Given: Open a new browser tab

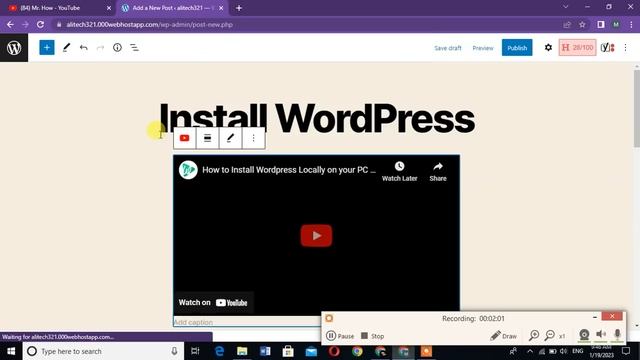Looking at the screenshot, I should pos(239,8).
